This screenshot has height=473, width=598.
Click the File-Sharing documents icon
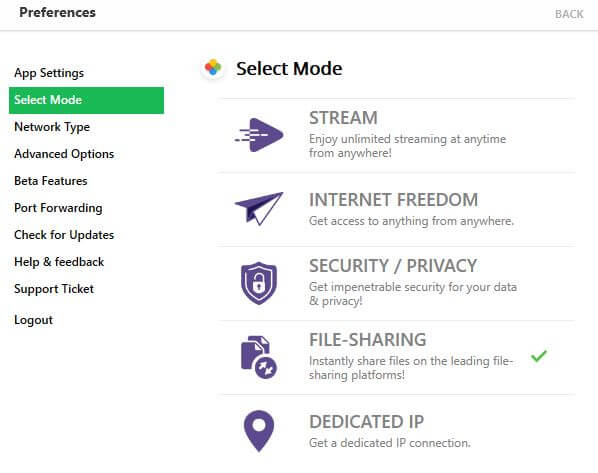pyautogui.click(x=259, y=357)
